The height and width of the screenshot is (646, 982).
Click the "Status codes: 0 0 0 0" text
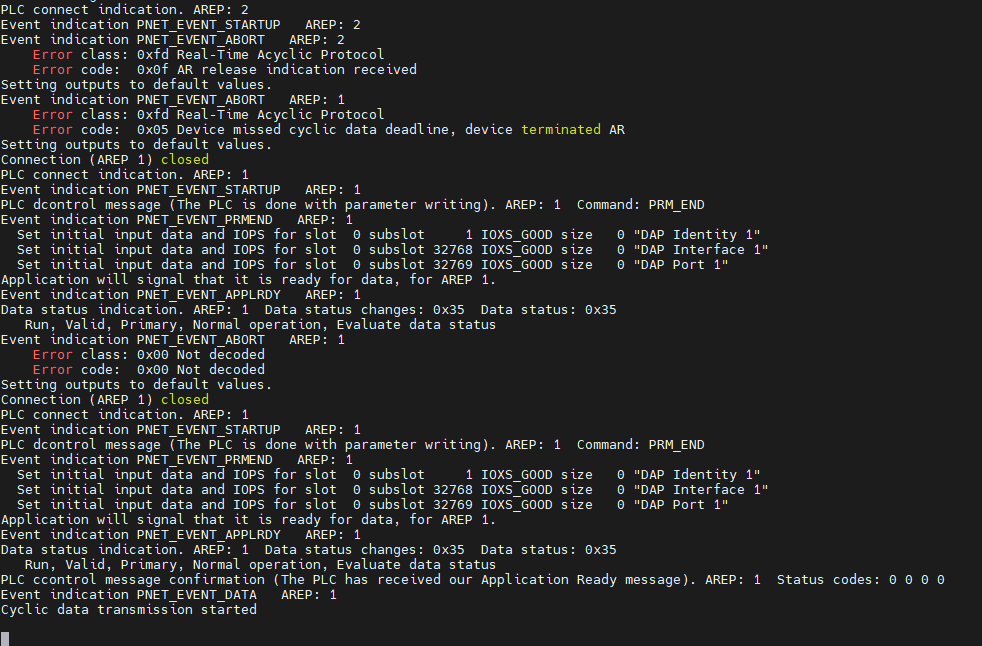pyautogui.click(x=860, y=579)
